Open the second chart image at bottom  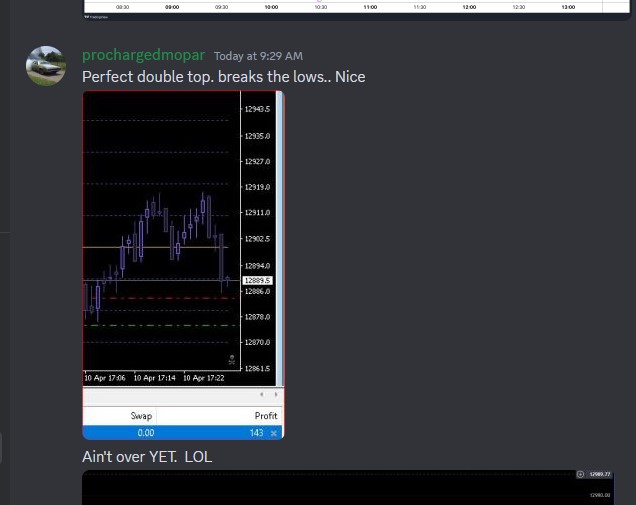(x=348, y=488)
